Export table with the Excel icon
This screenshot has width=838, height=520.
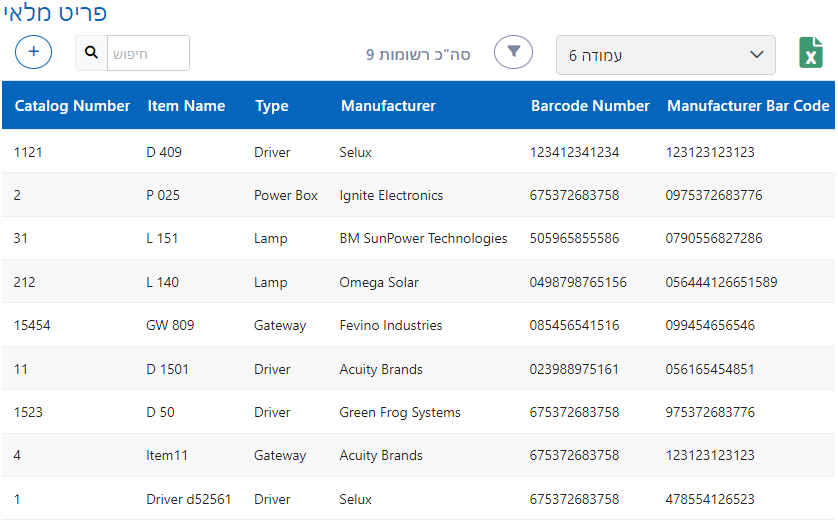pos(811,53)
